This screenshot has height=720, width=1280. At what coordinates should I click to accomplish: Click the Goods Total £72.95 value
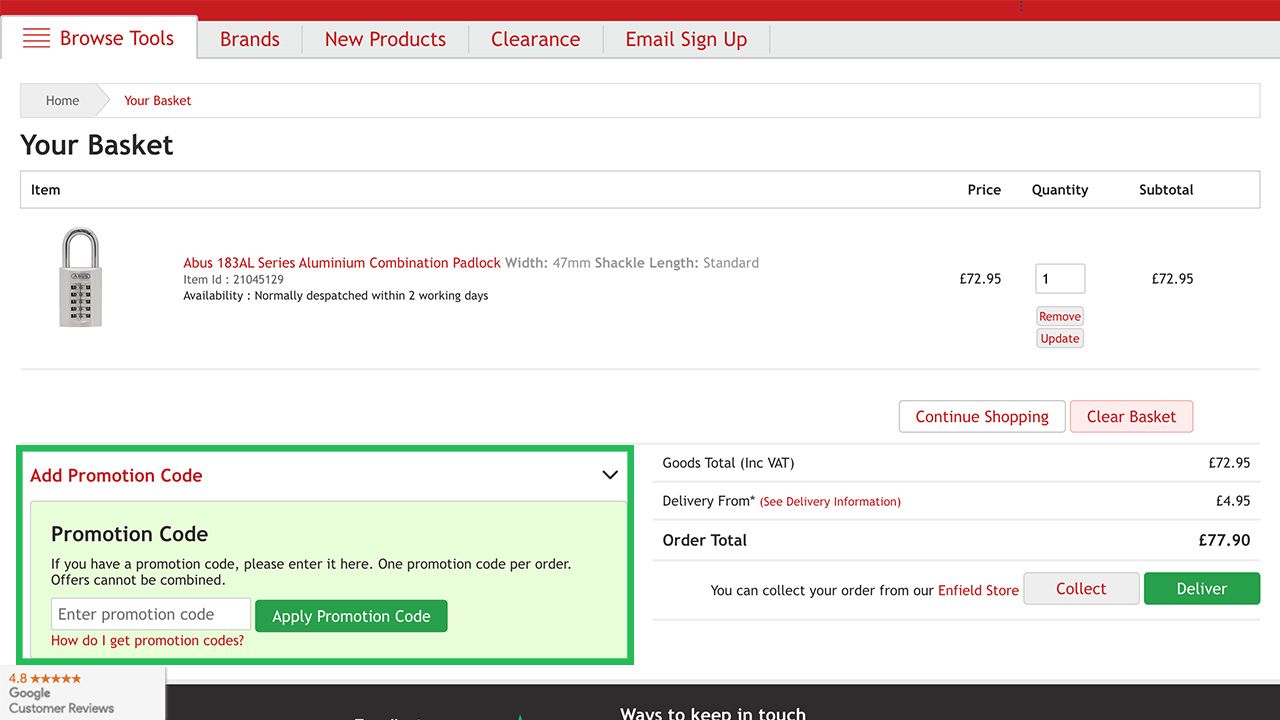point(1229,463)
